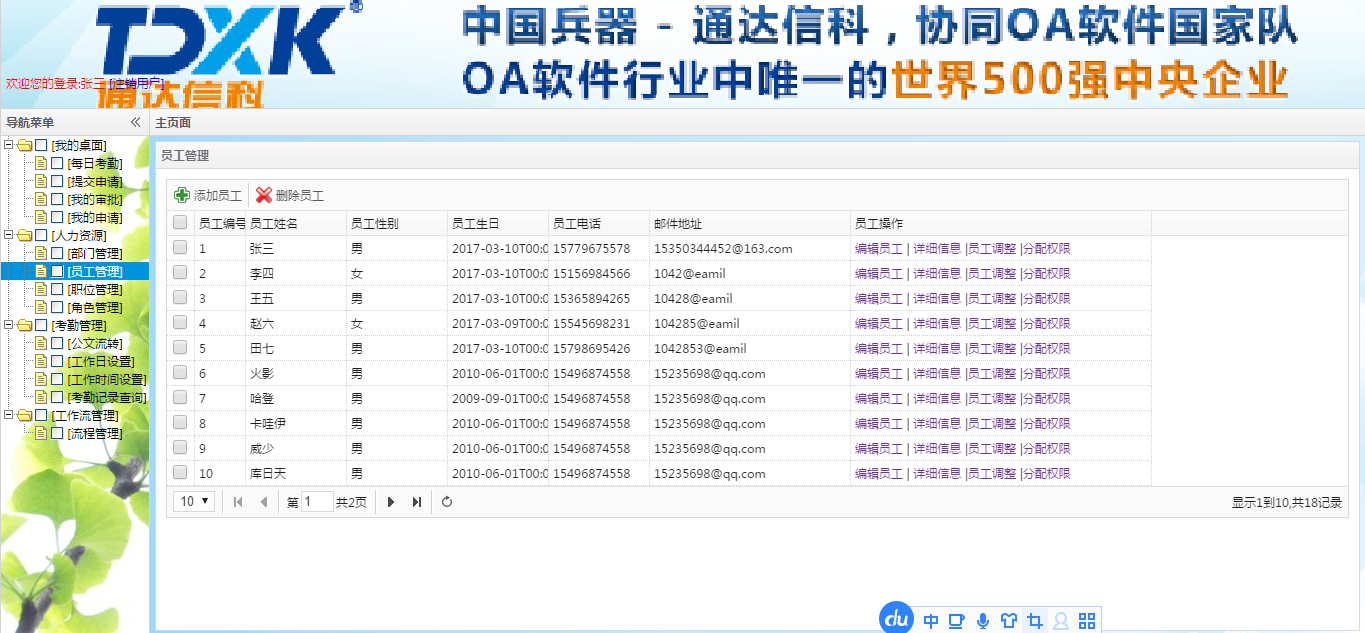Collapse the 我的桌面 tree node
Viewport: 1365px width, 633px height.
pyautogui.click(x=9, y=146)
